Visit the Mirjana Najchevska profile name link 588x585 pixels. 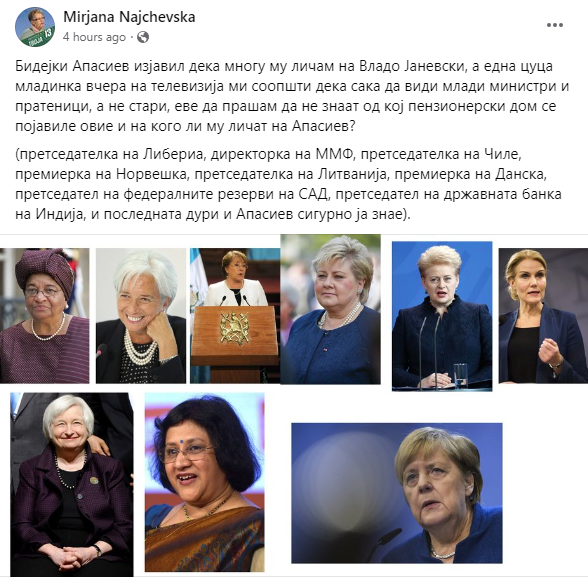(129, 17)
